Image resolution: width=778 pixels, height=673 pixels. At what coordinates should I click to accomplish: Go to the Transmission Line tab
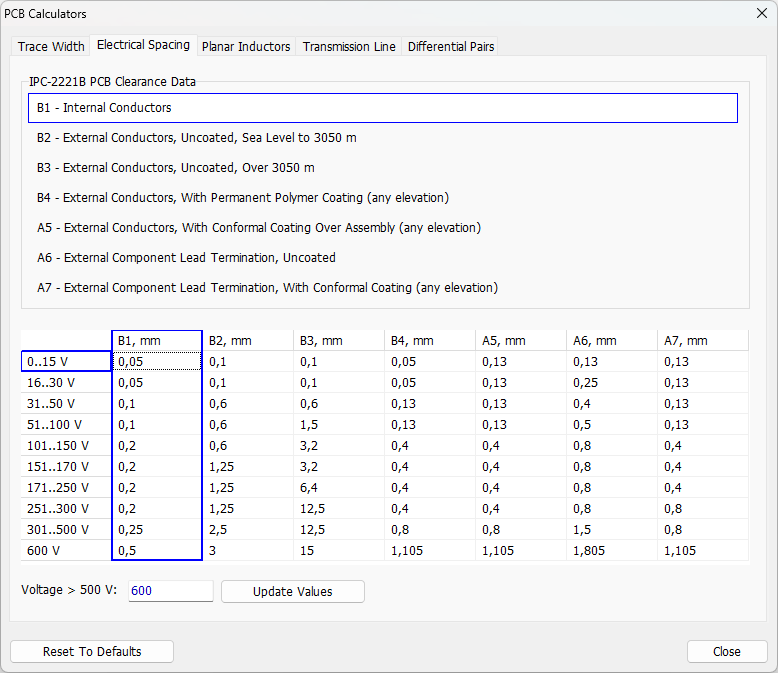[349, 47]
